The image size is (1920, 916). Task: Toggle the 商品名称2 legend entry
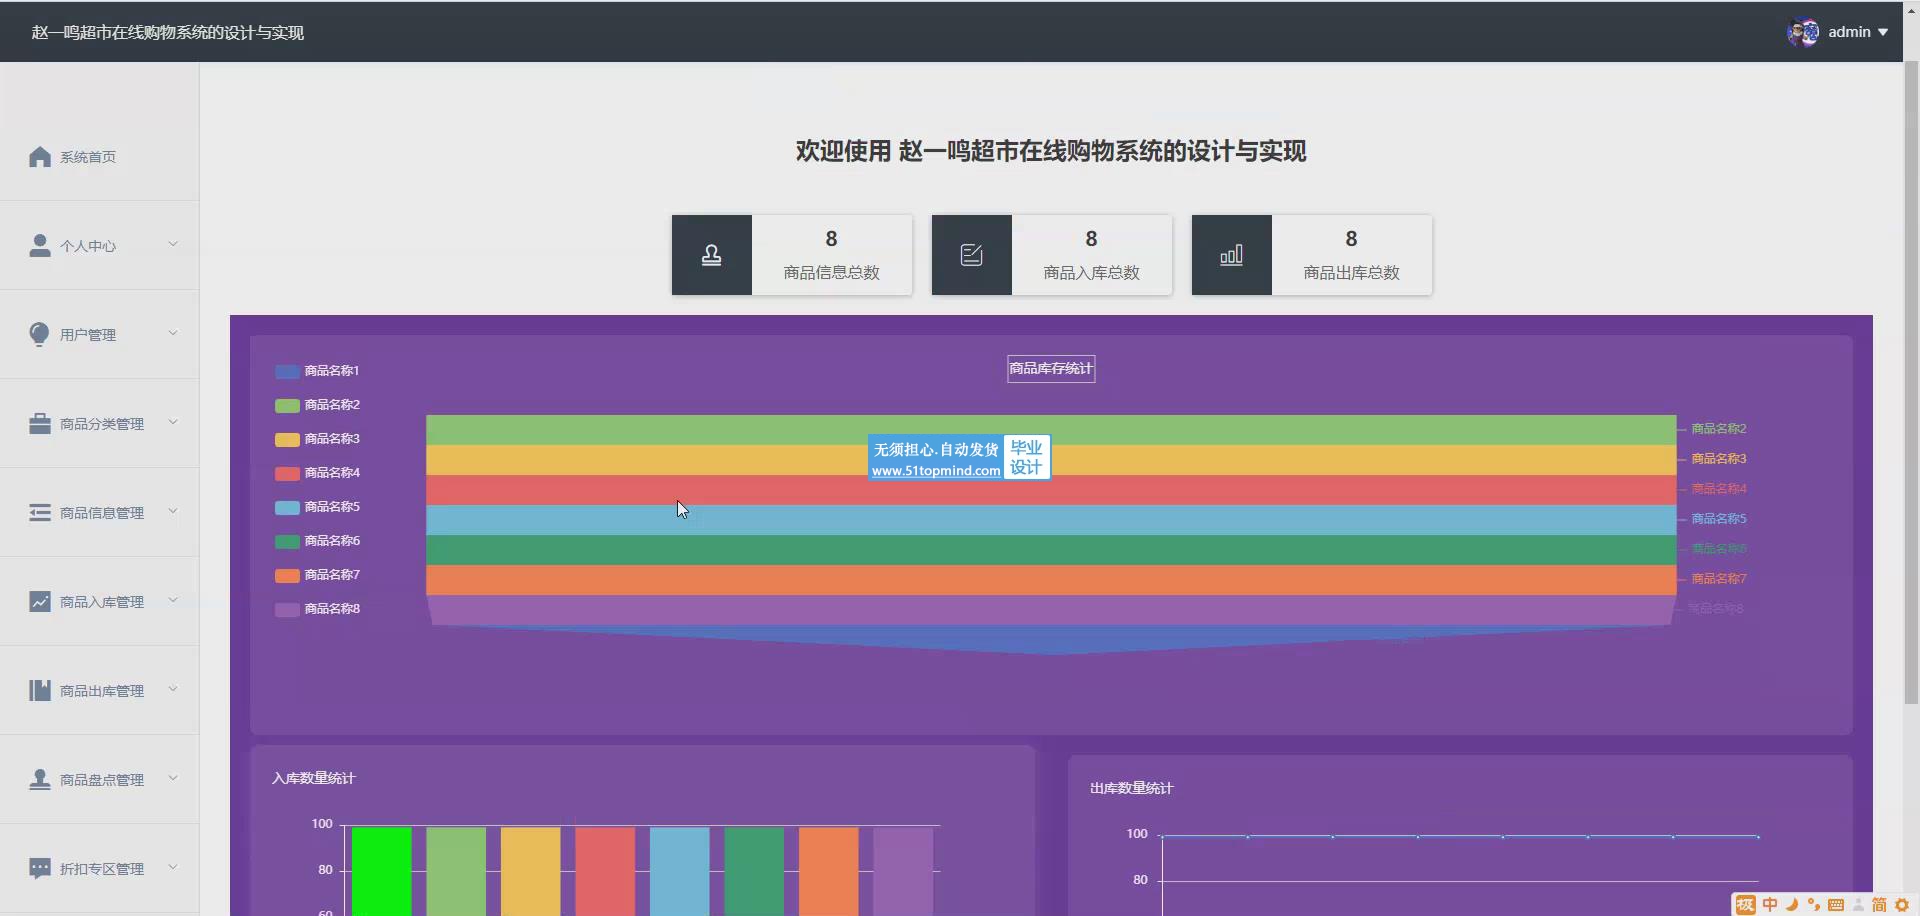point(317,405)
